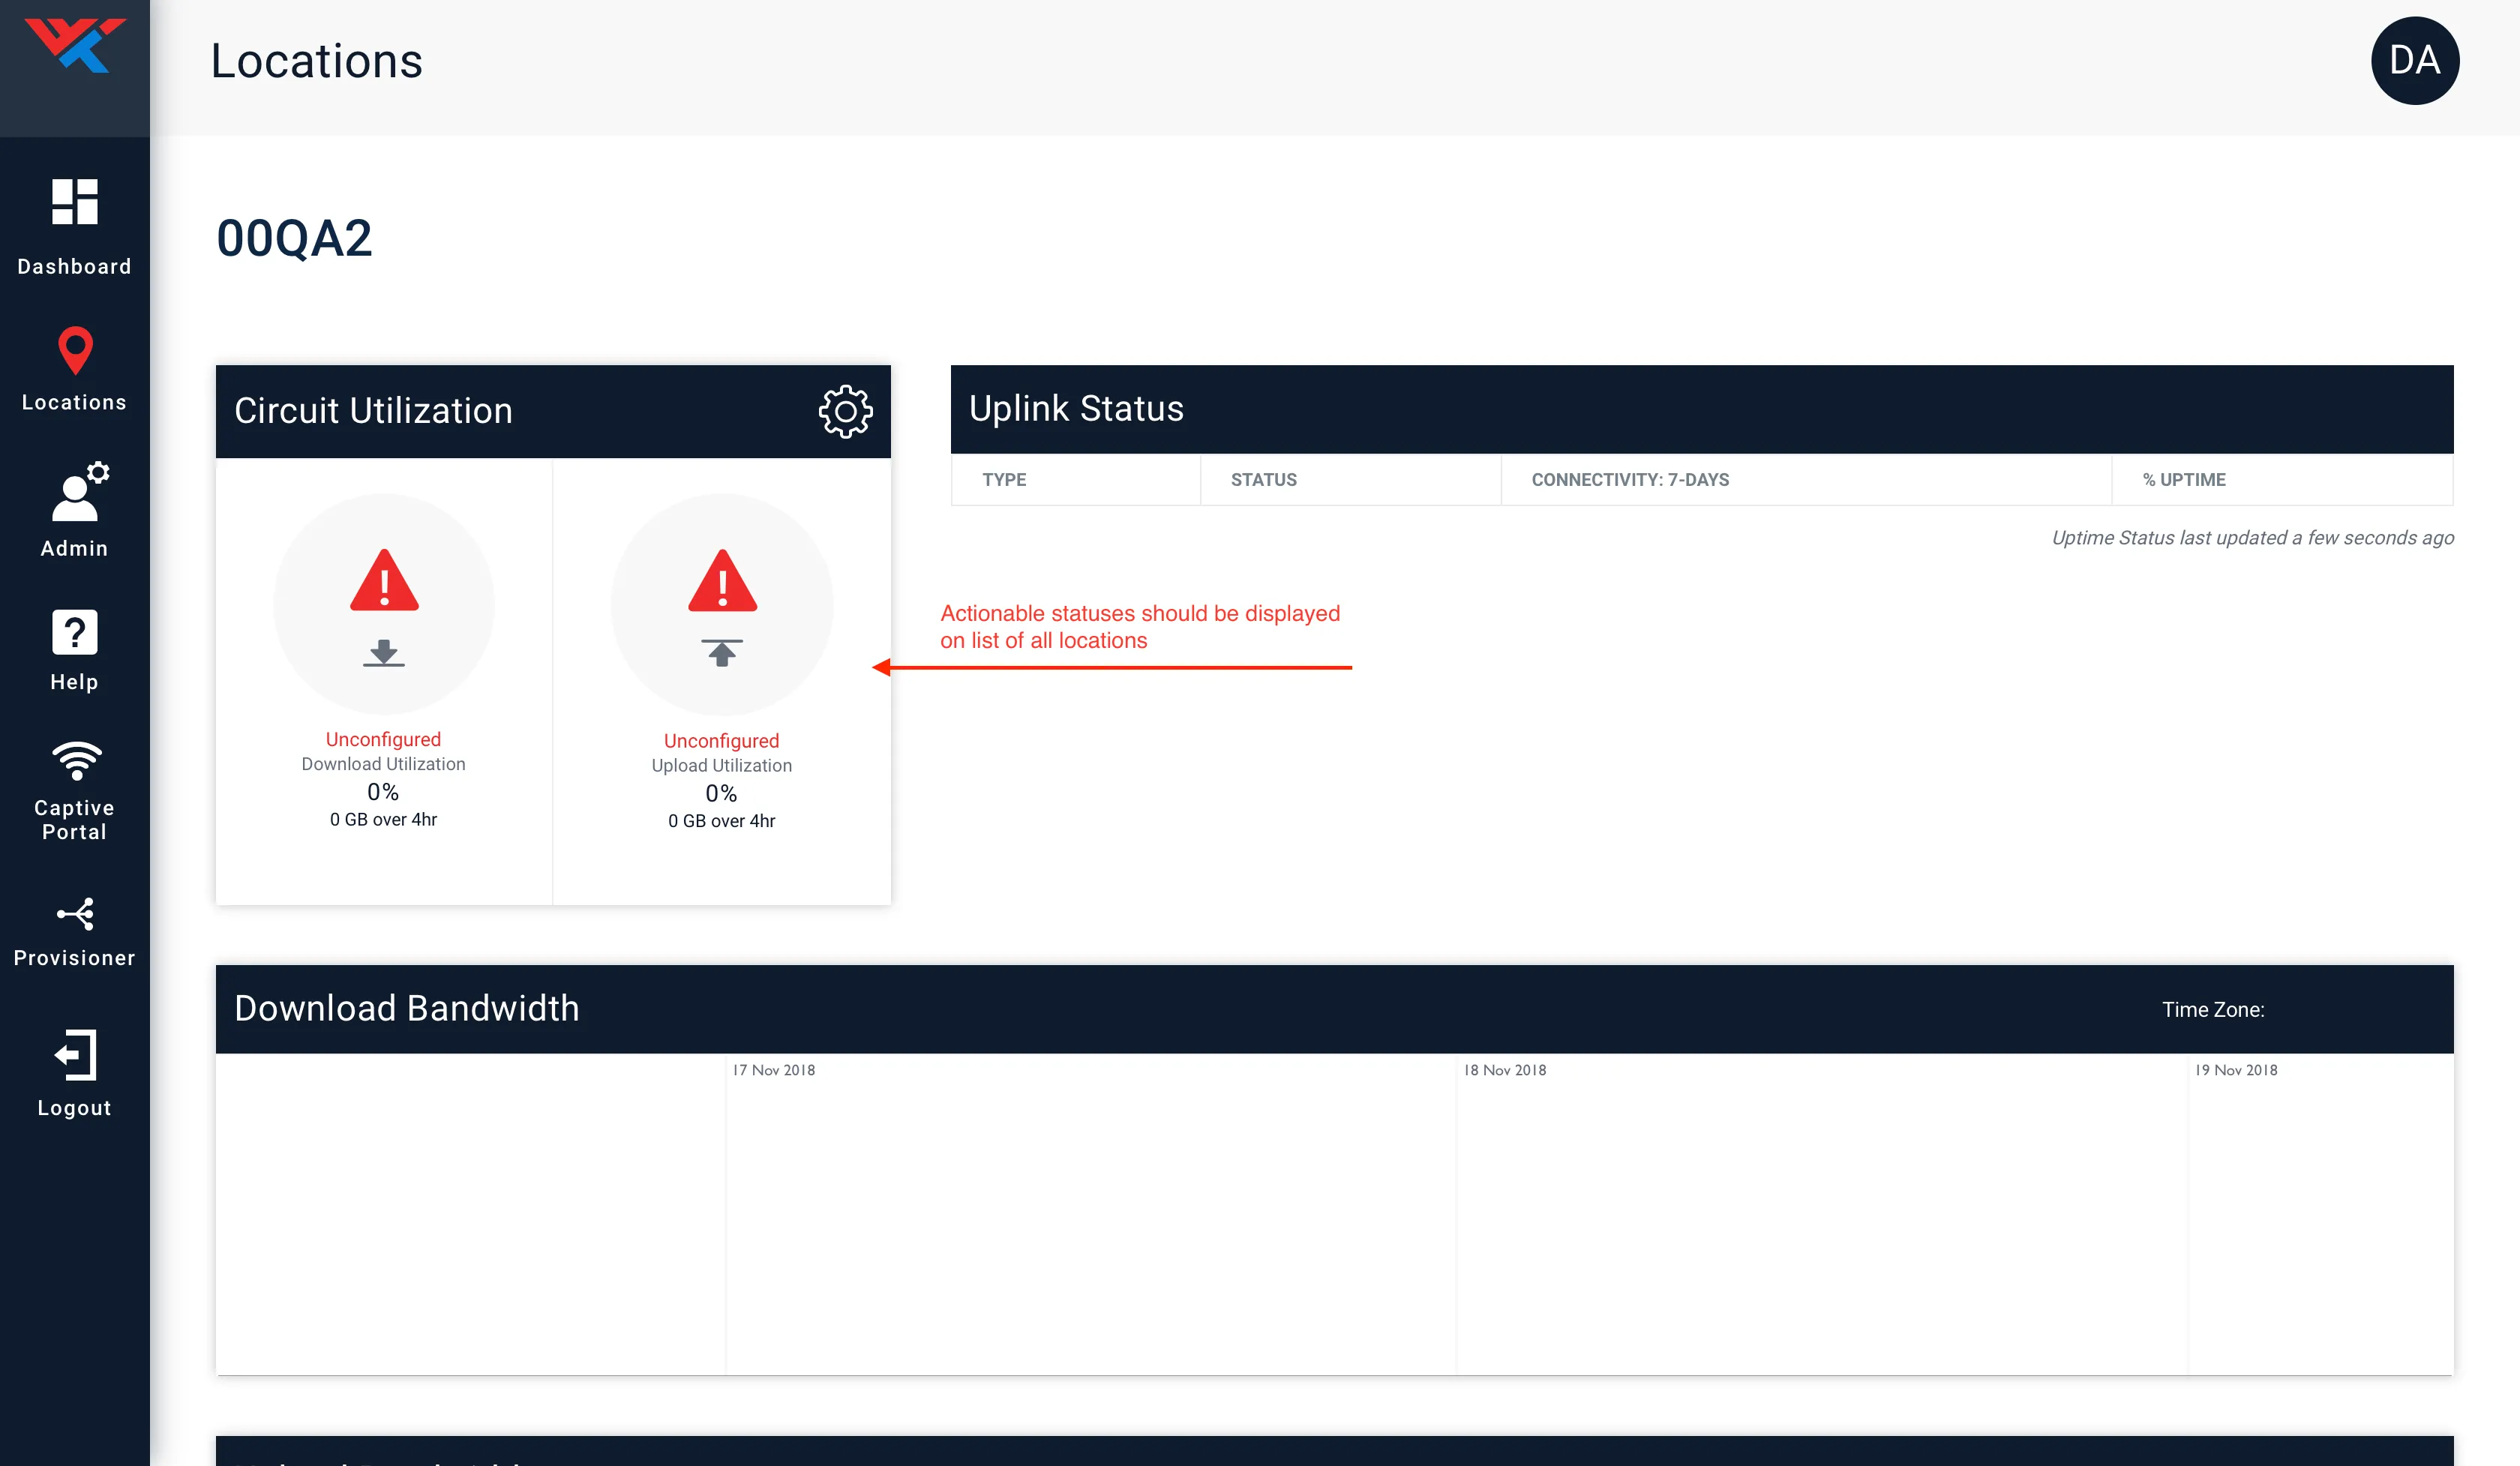
Task: Click the 19 Nov 2018 chart marker
Action: coord(2236,1070)
